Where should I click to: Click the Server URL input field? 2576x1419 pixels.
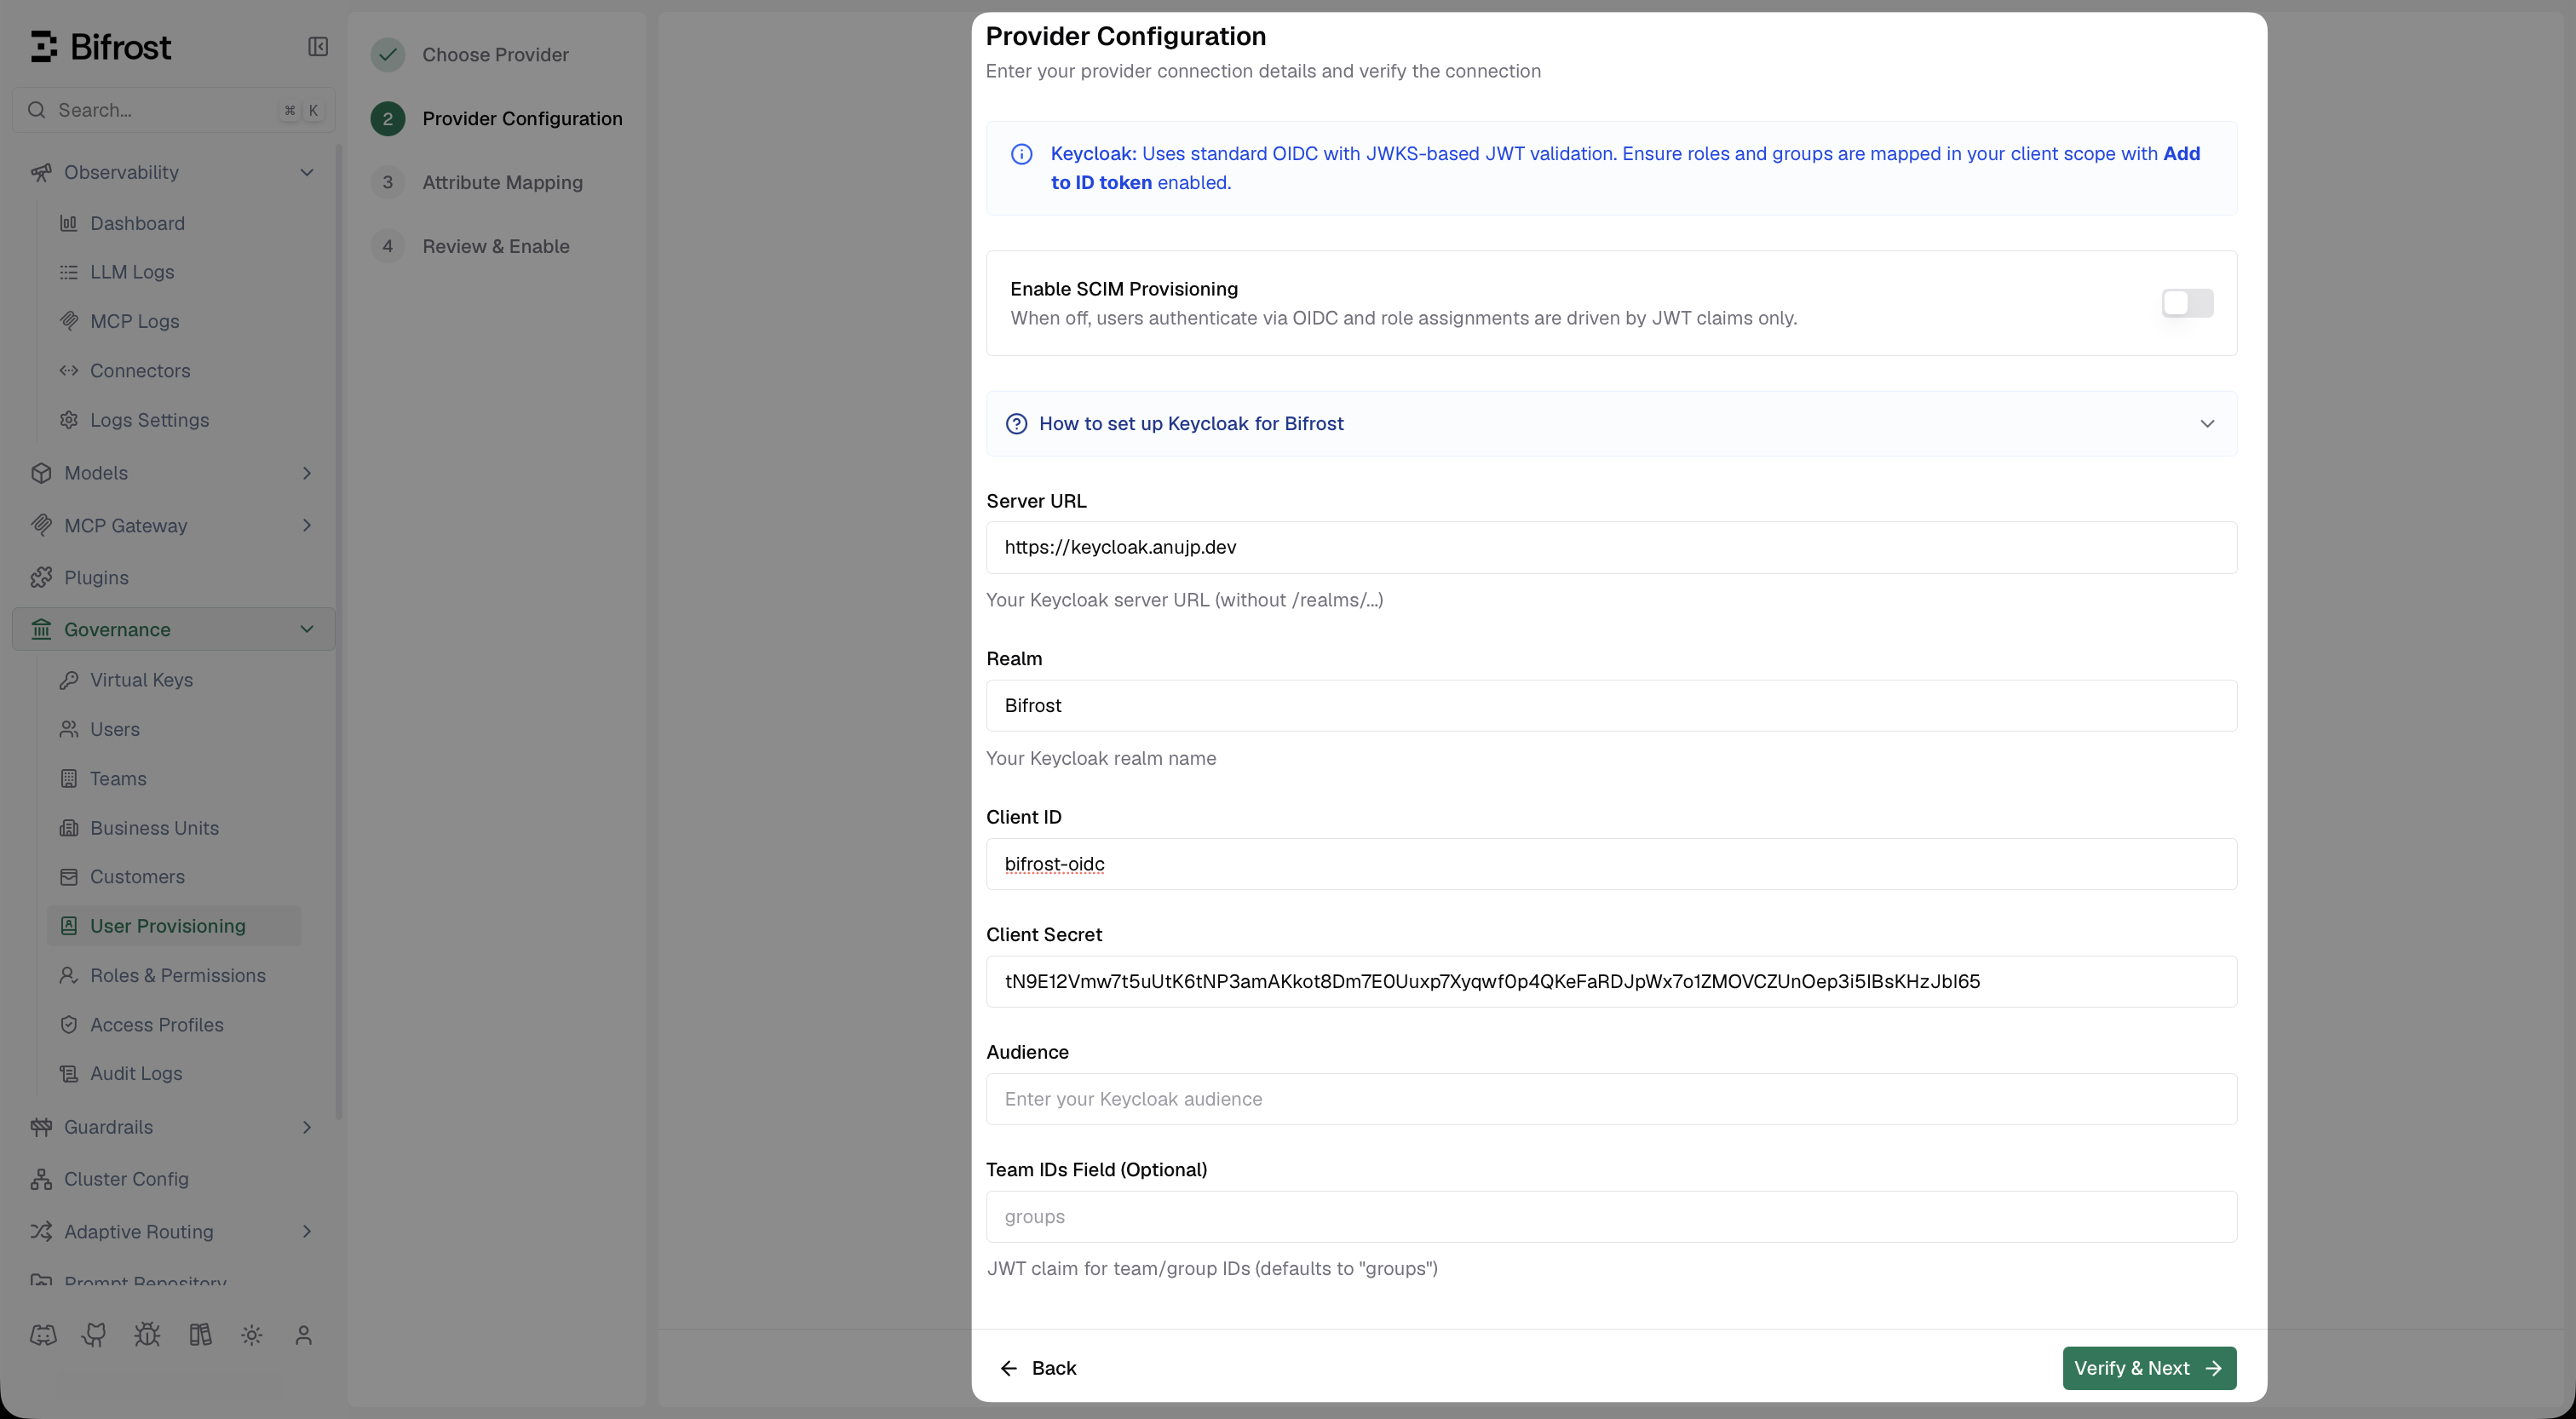(x=1611, y=548)
